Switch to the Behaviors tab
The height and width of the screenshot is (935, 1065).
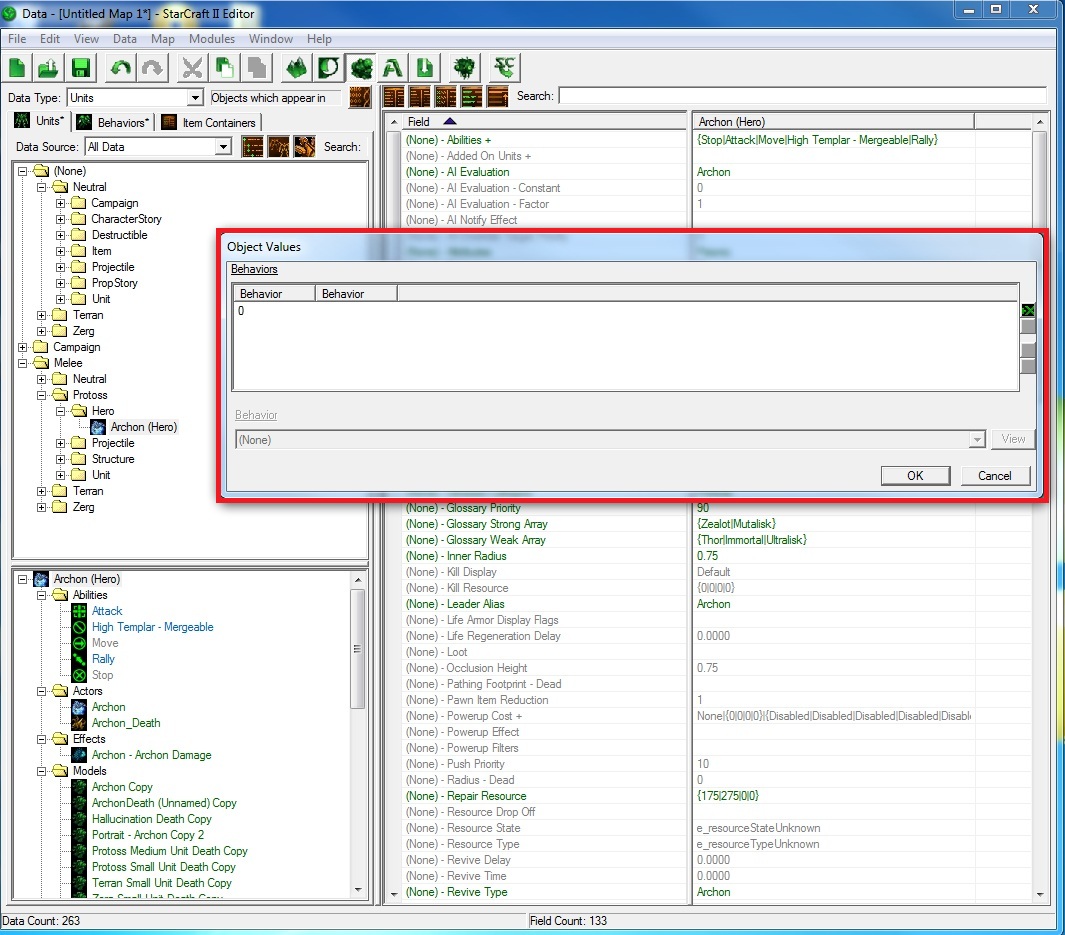(113, 122)
